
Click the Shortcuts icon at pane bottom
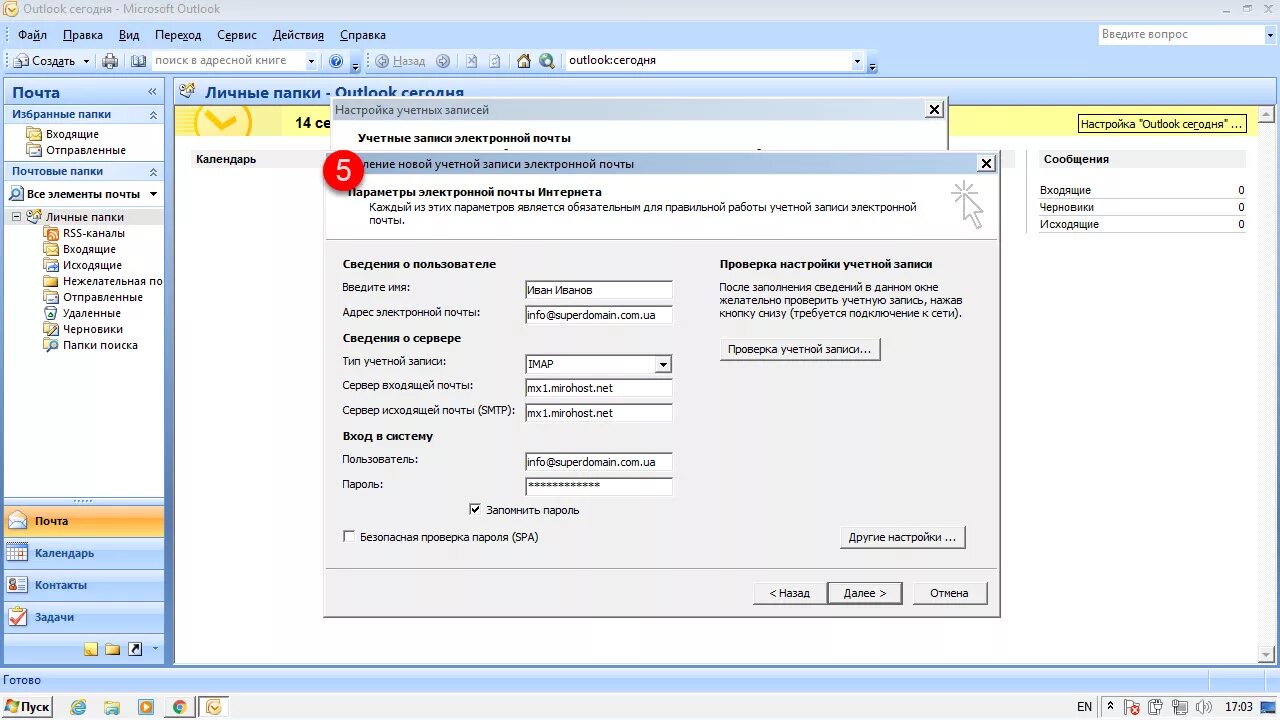[135, 649]
